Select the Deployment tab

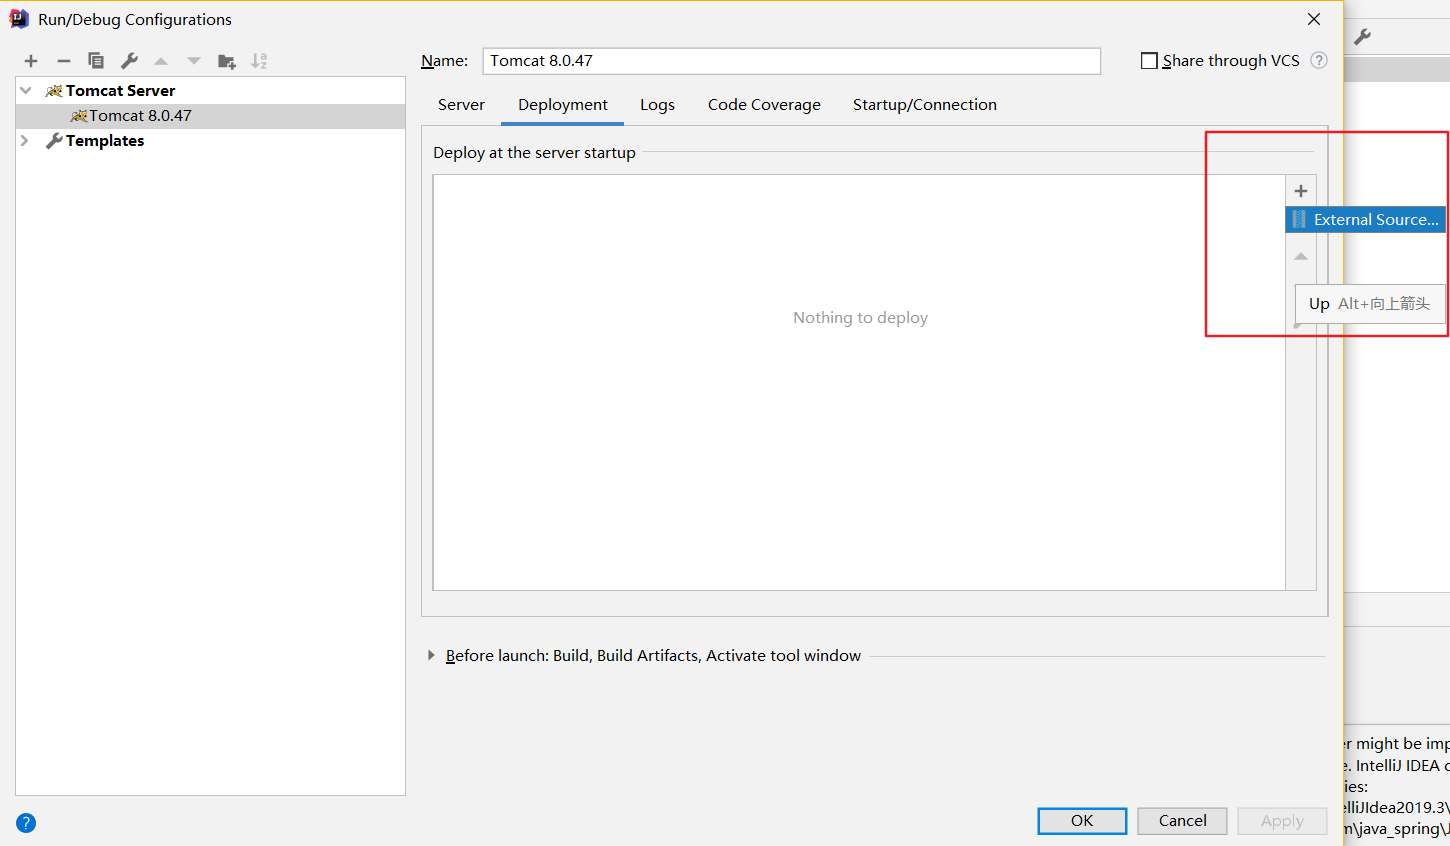[563, 105]
